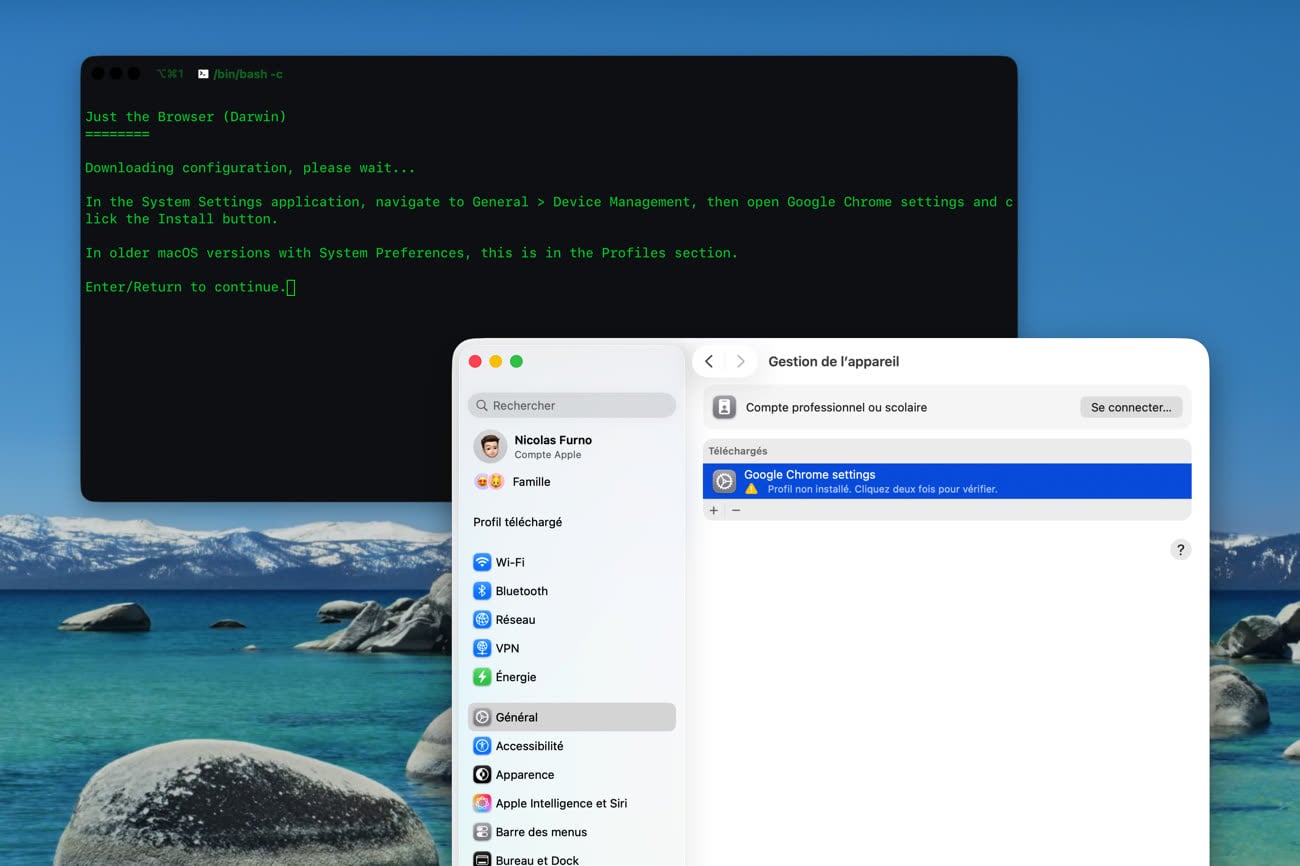This screenshot has width=1300, height=866.
Task: Open Bureau et Dock settings
Action: click(x=537, y=859)
